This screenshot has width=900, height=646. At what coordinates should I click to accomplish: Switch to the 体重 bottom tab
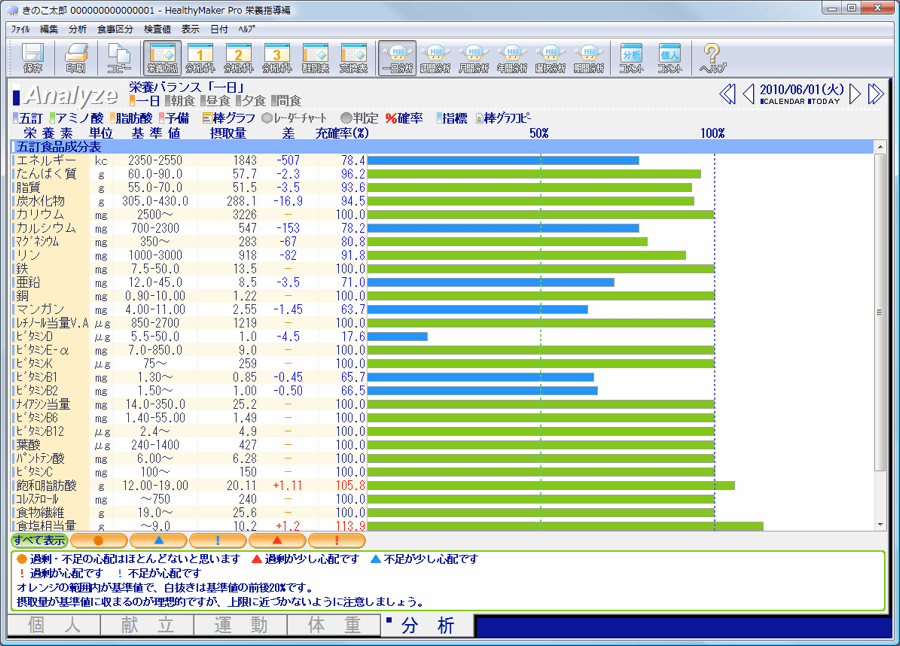tap(333, 625)
